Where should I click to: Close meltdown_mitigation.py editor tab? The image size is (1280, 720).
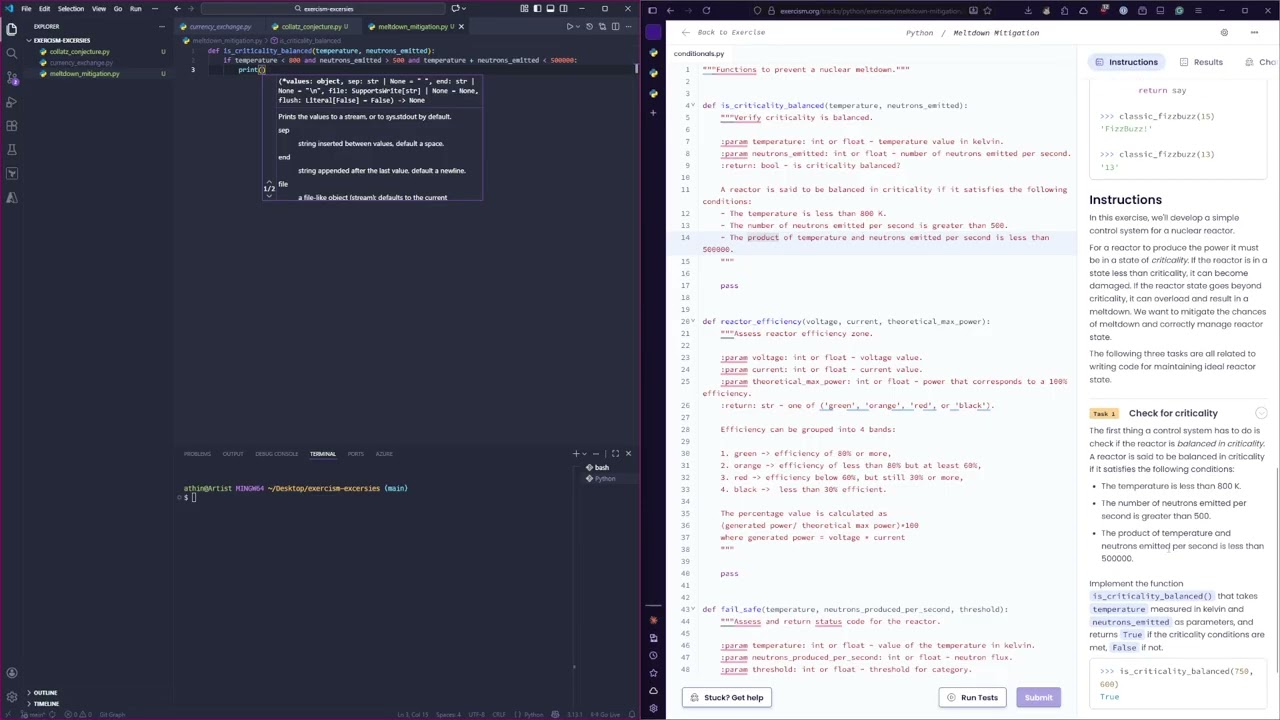461,27
